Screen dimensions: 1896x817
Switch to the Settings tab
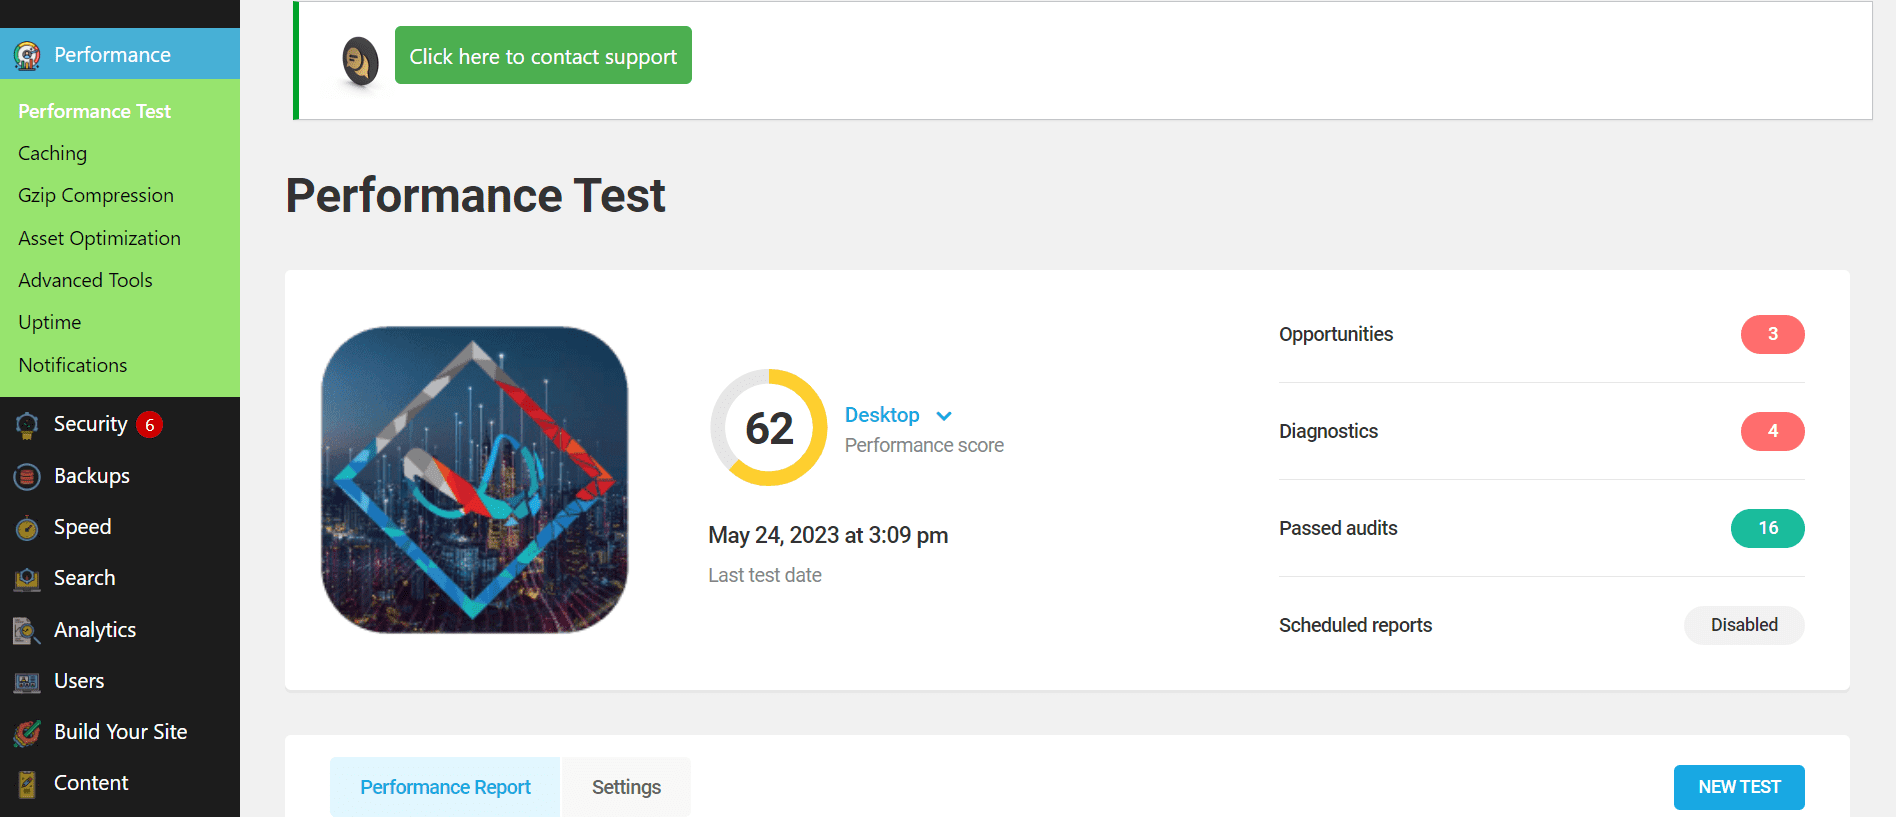[626, 787]
